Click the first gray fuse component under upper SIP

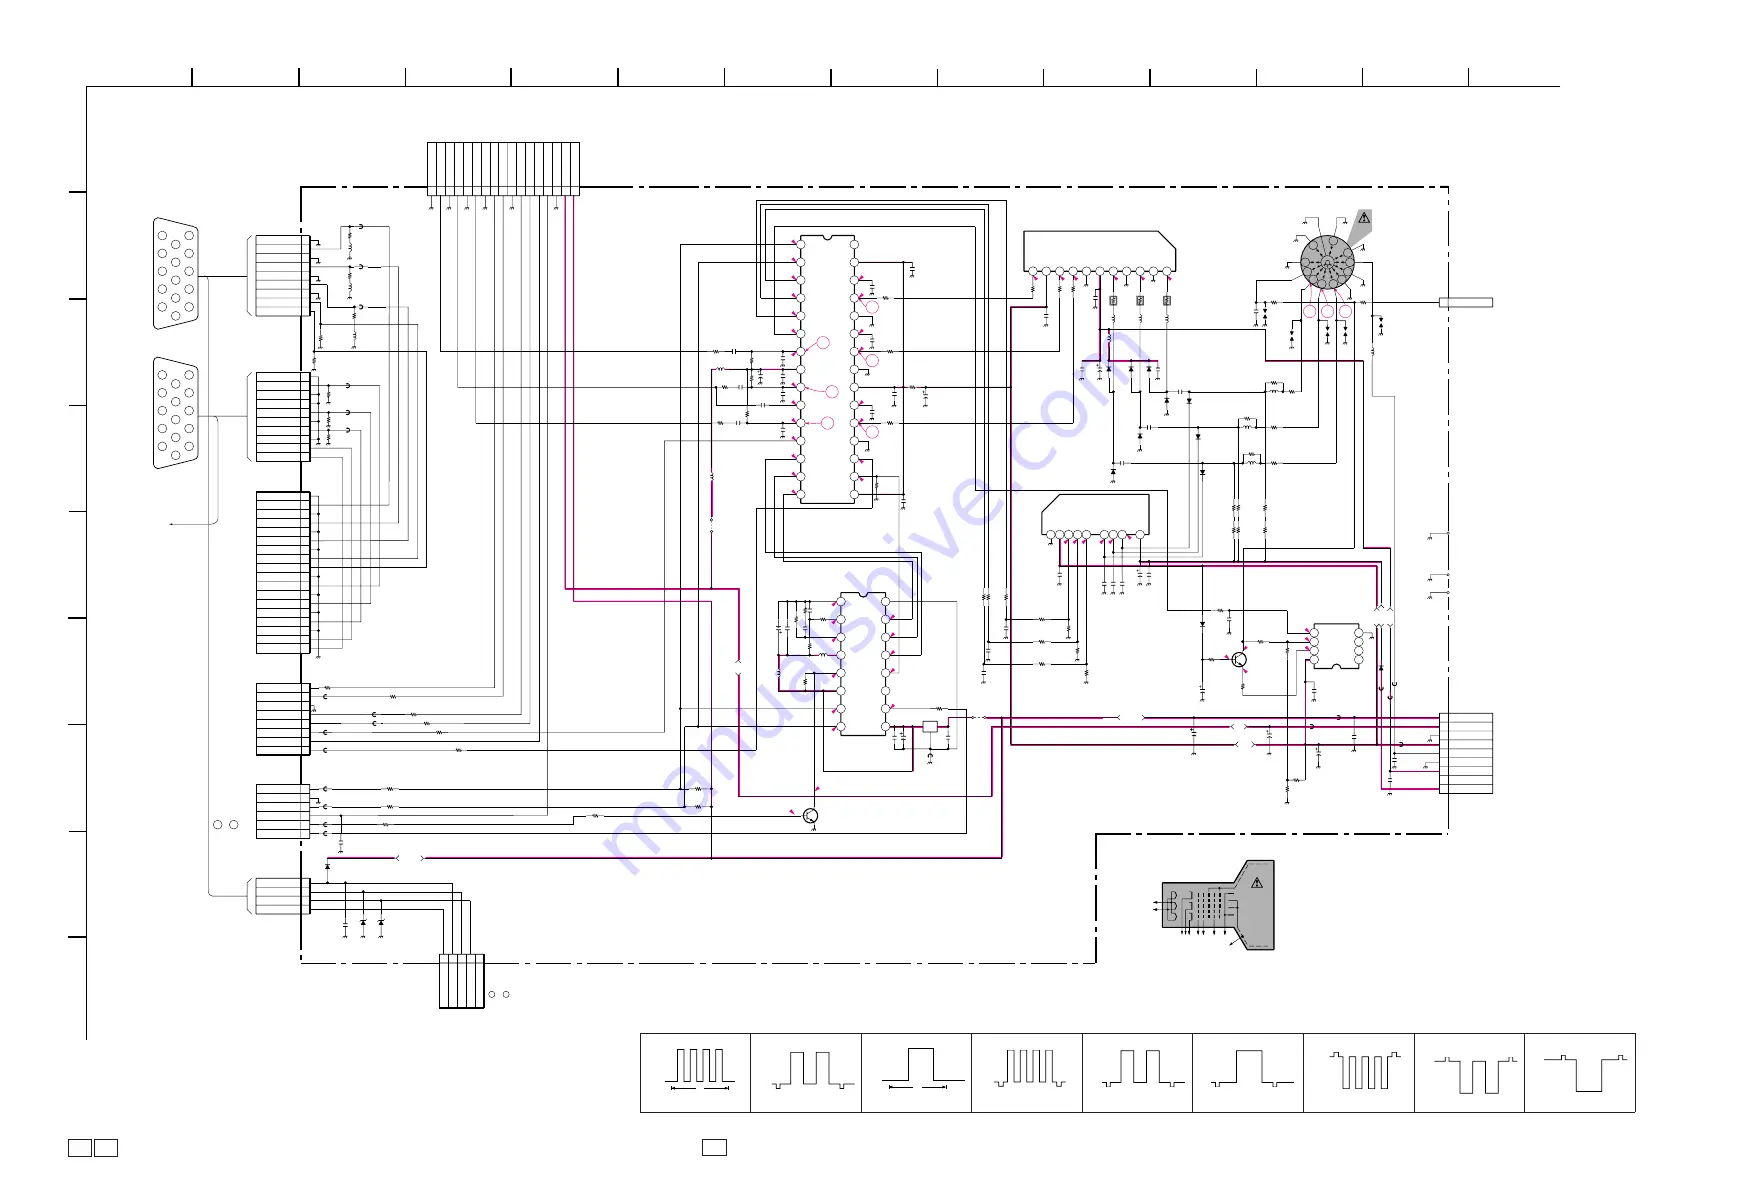pyautogui.click(x=1113, y=300)
